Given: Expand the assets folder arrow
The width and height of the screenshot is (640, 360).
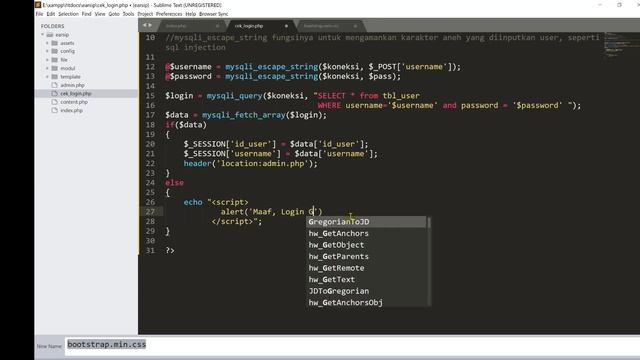Looking at the screenshot, I should point(47,43).
